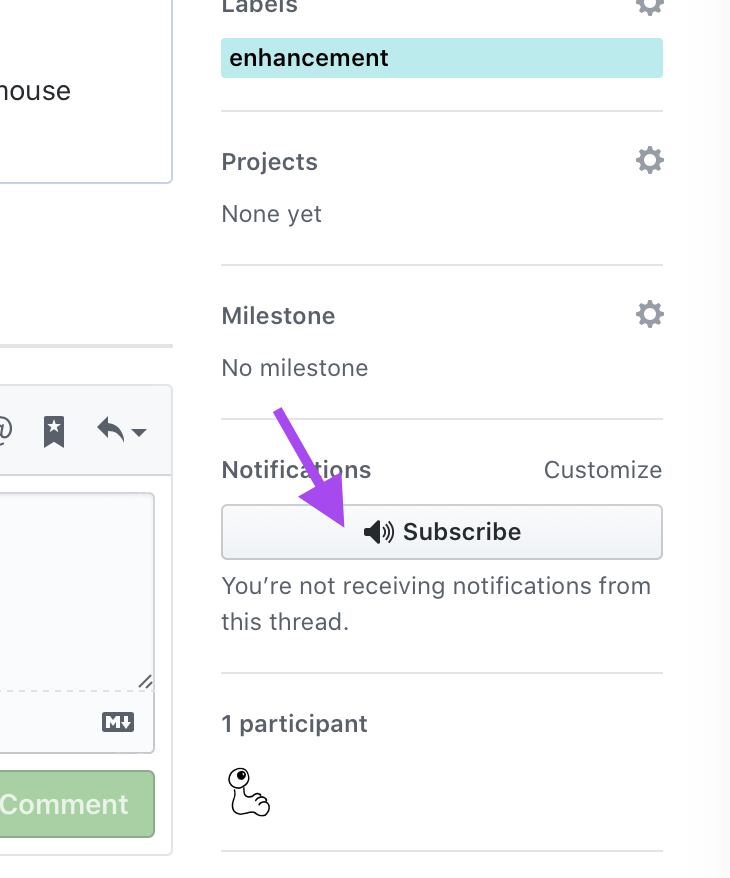
Task: Open the Customize notifications link
Action: click(602, 470)
